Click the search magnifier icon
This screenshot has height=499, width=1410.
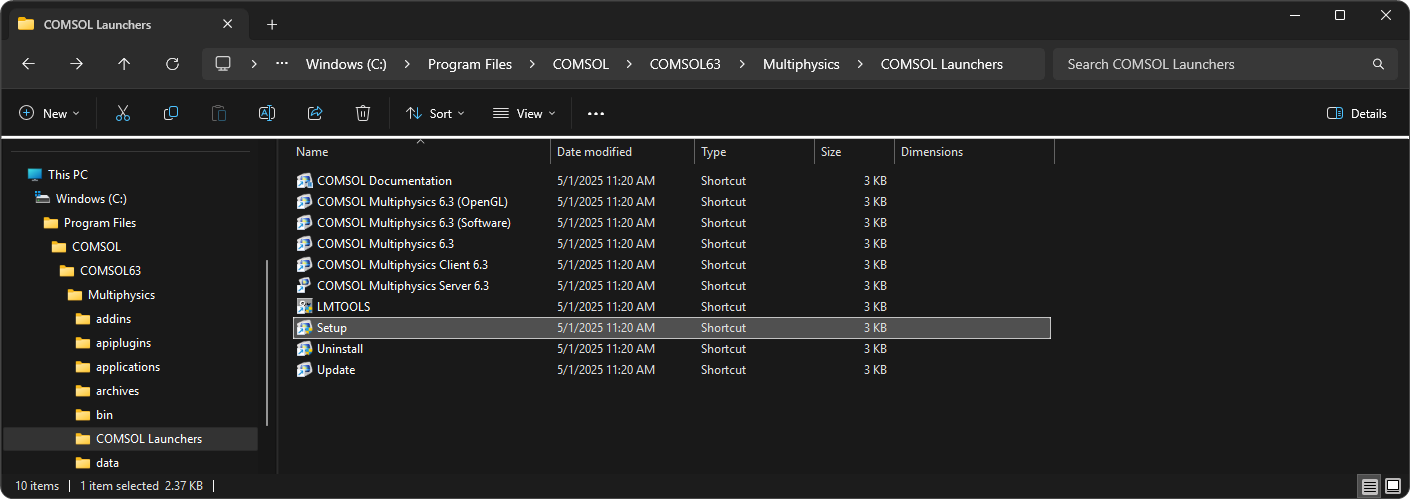click(x=1379, y=64)
